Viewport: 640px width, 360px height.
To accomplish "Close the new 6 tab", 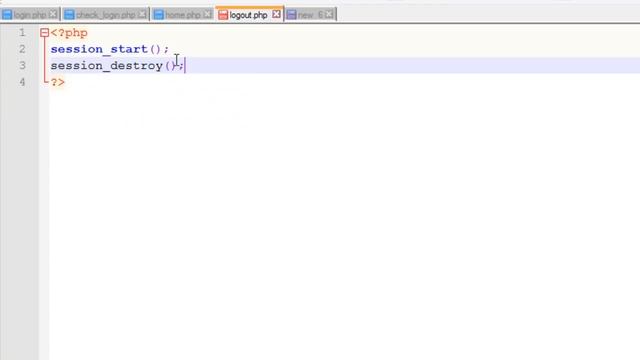I will click(329, 15).
